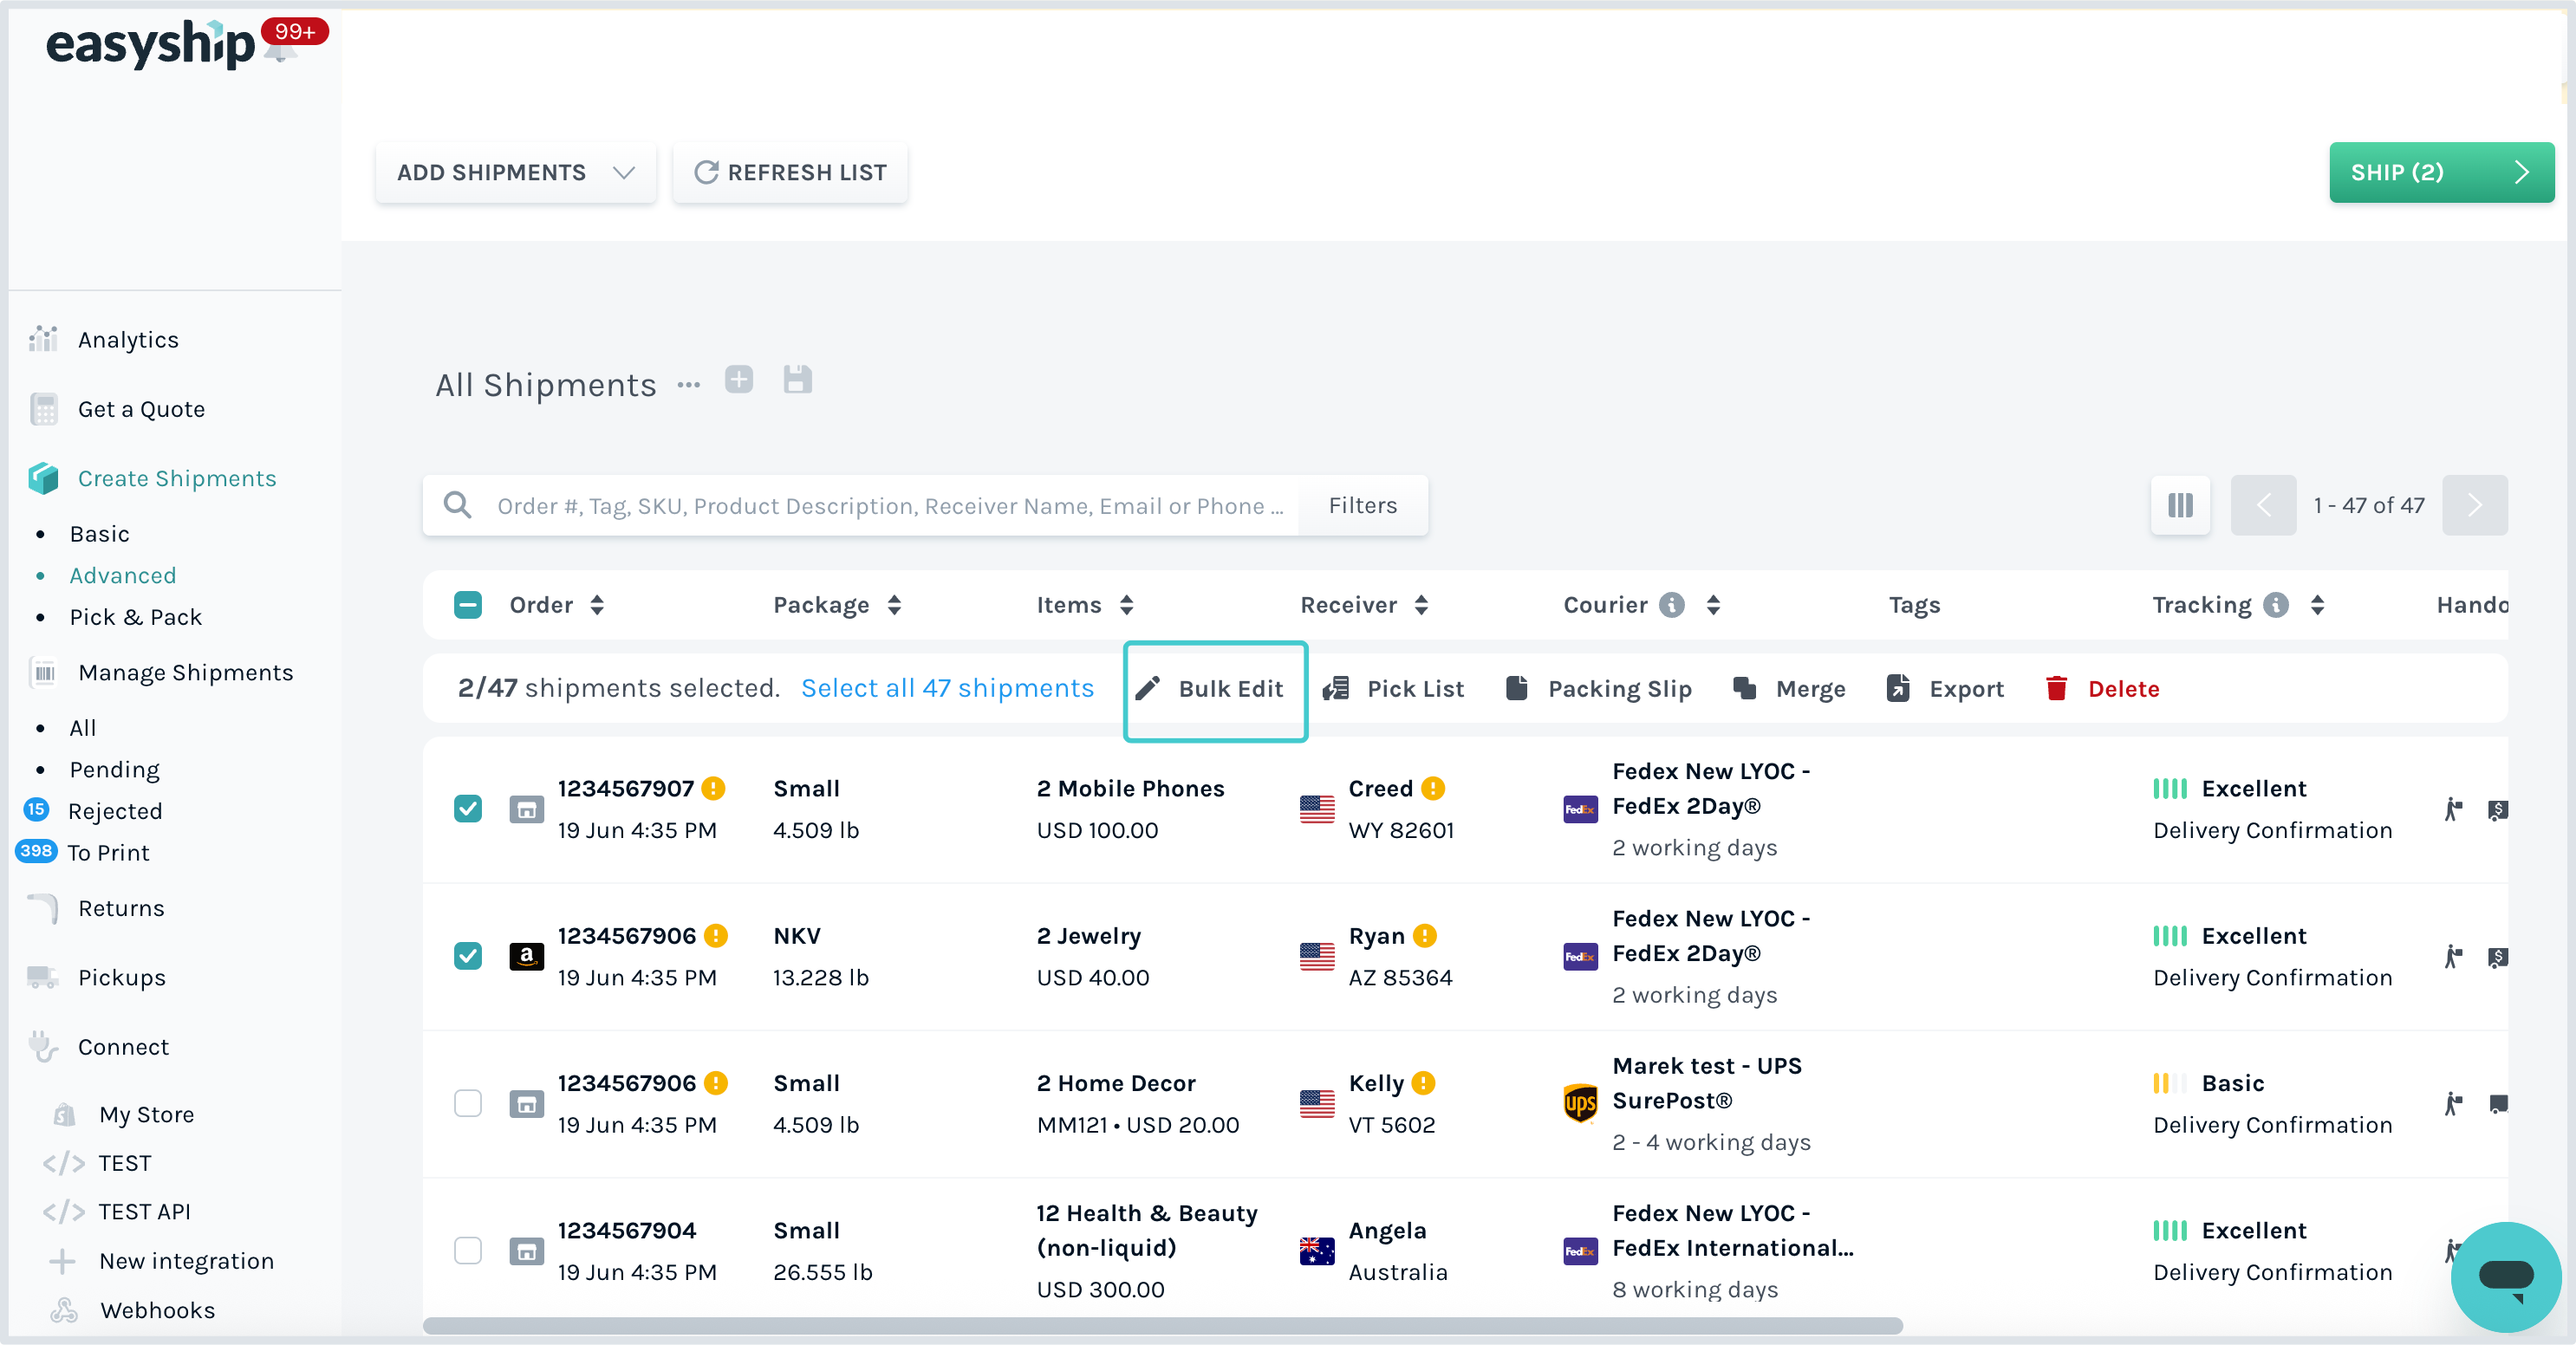The image size is (2576, 1345).
Task: Open the Returns section
Action: click(x=121, y=908)
